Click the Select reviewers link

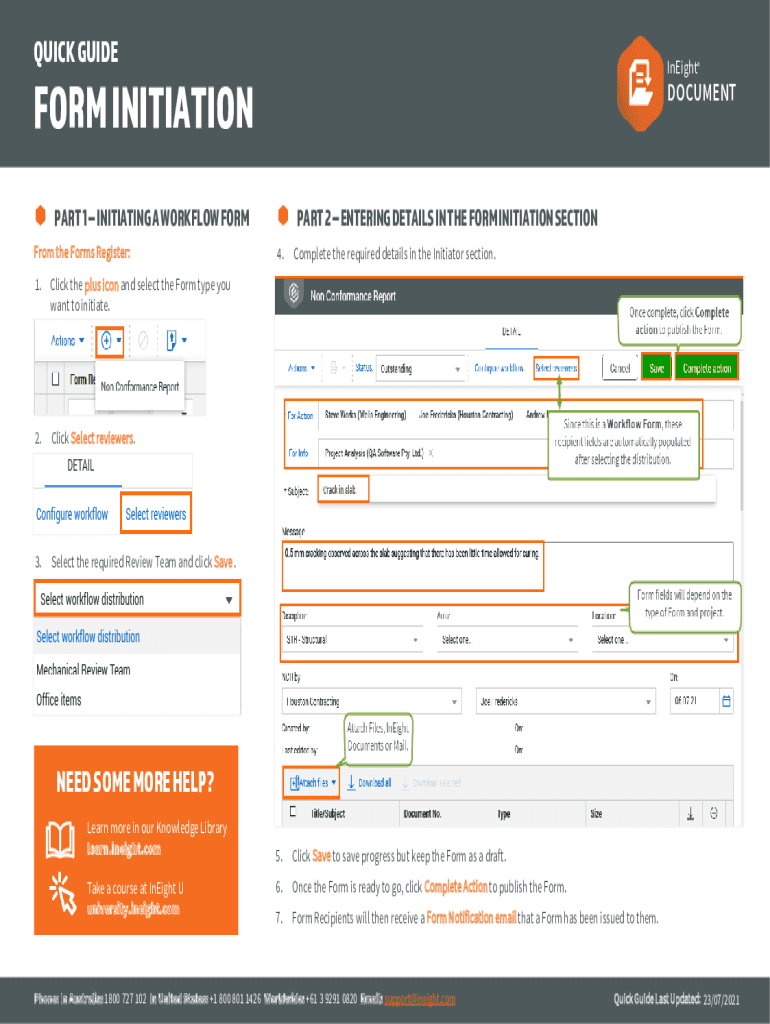coord(155,514)
